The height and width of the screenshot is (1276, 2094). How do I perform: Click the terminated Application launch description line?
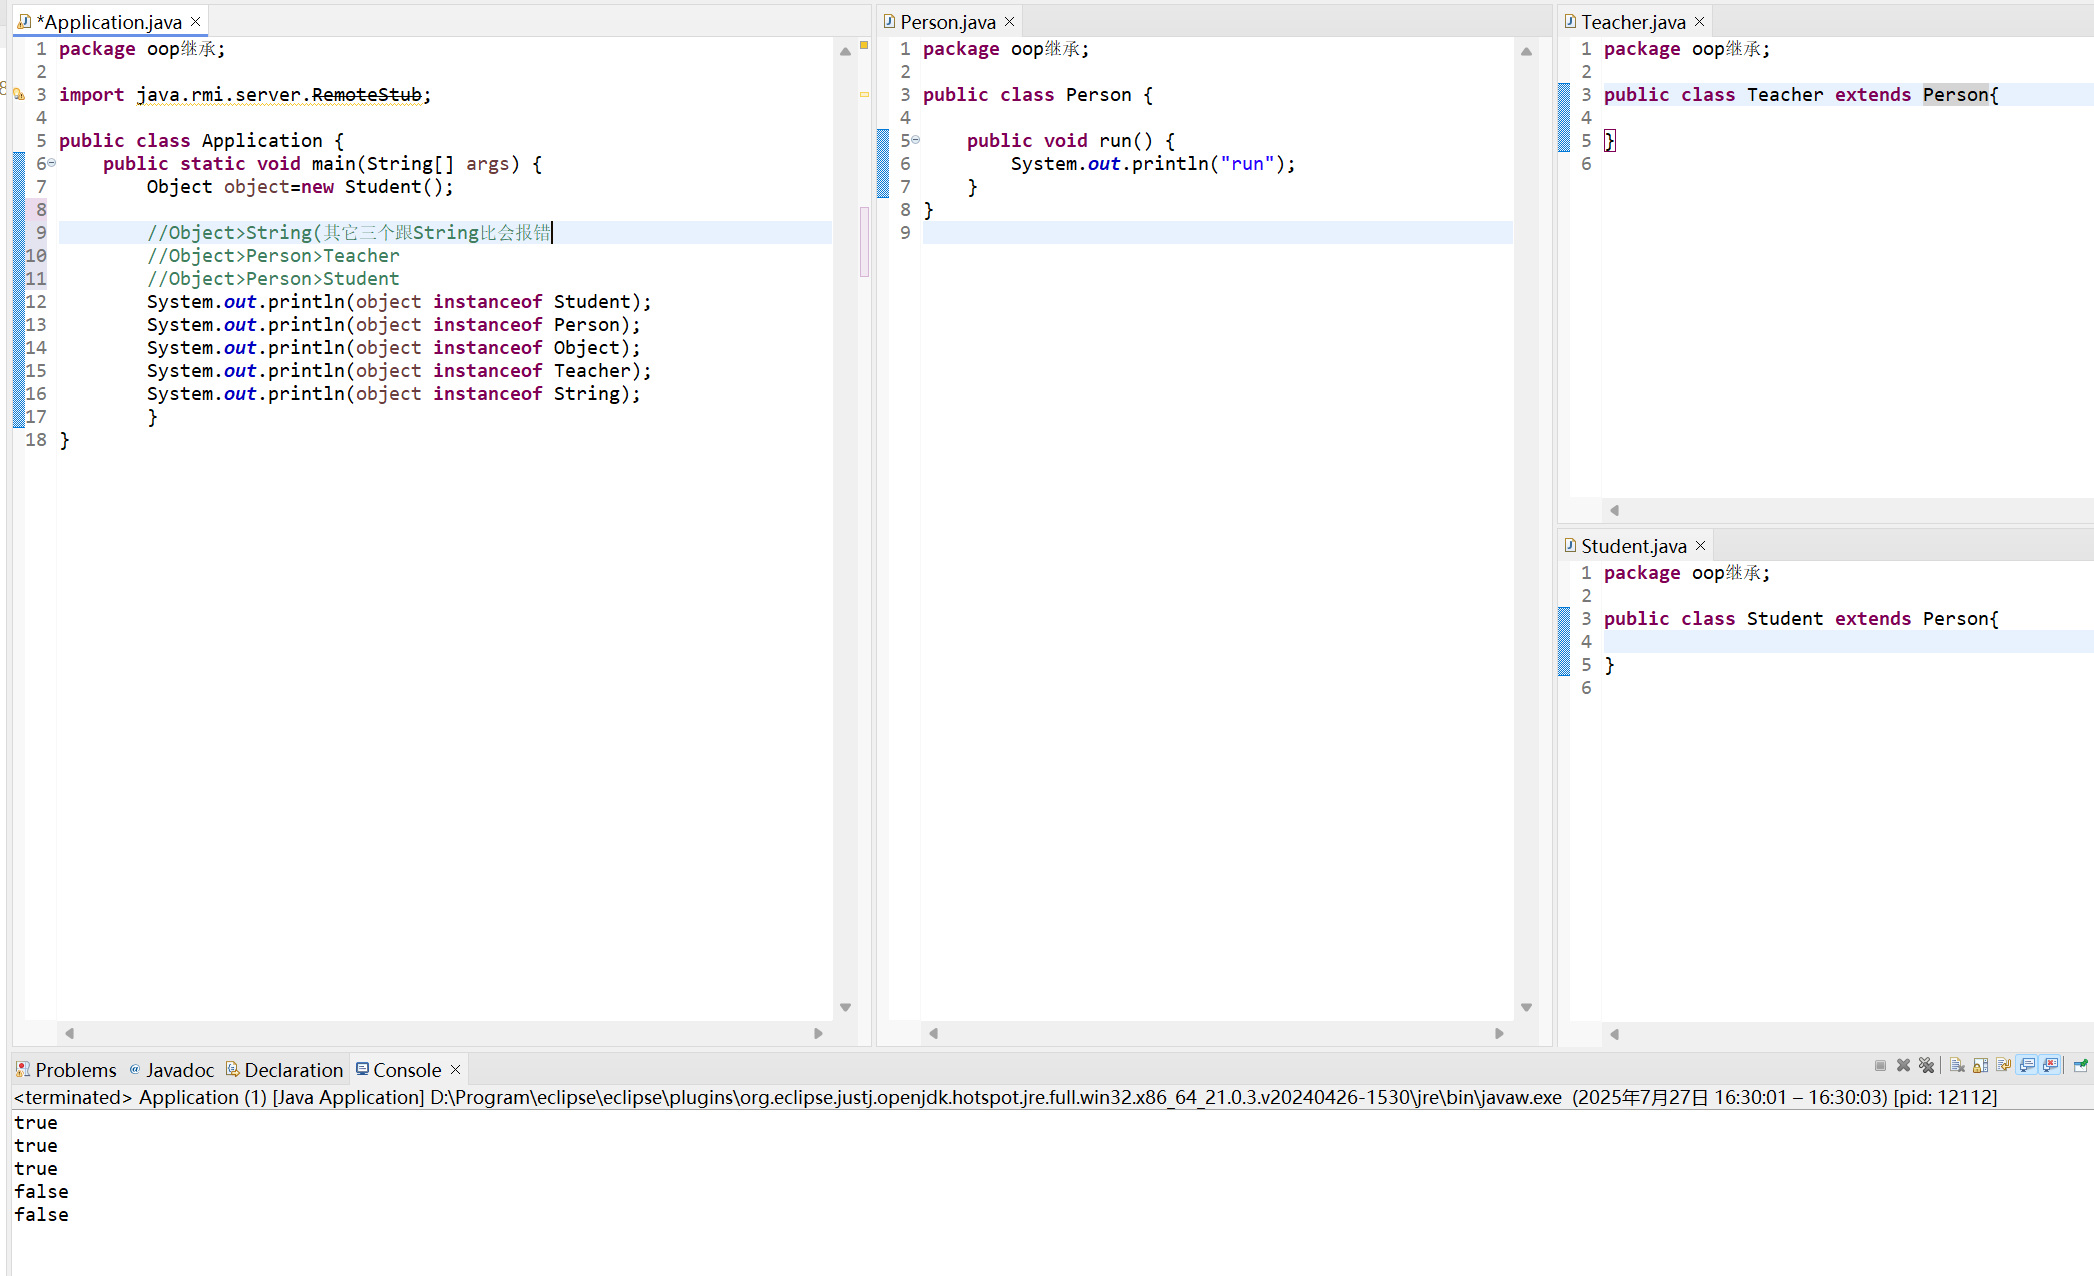point(1005,1097)
